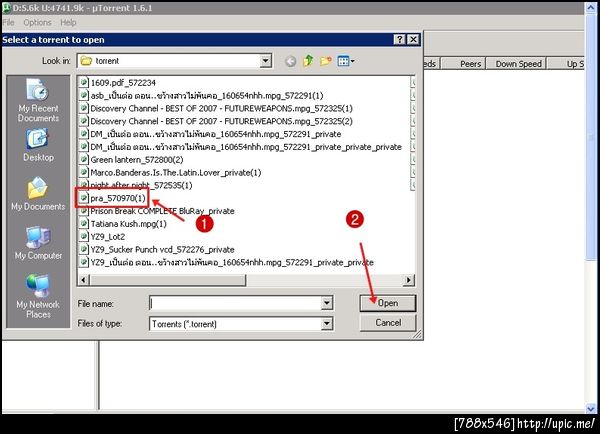Screen dimensions: 600x434
Task: Click the YZ9_Lot2 torrent file icon
Action: 83,236
